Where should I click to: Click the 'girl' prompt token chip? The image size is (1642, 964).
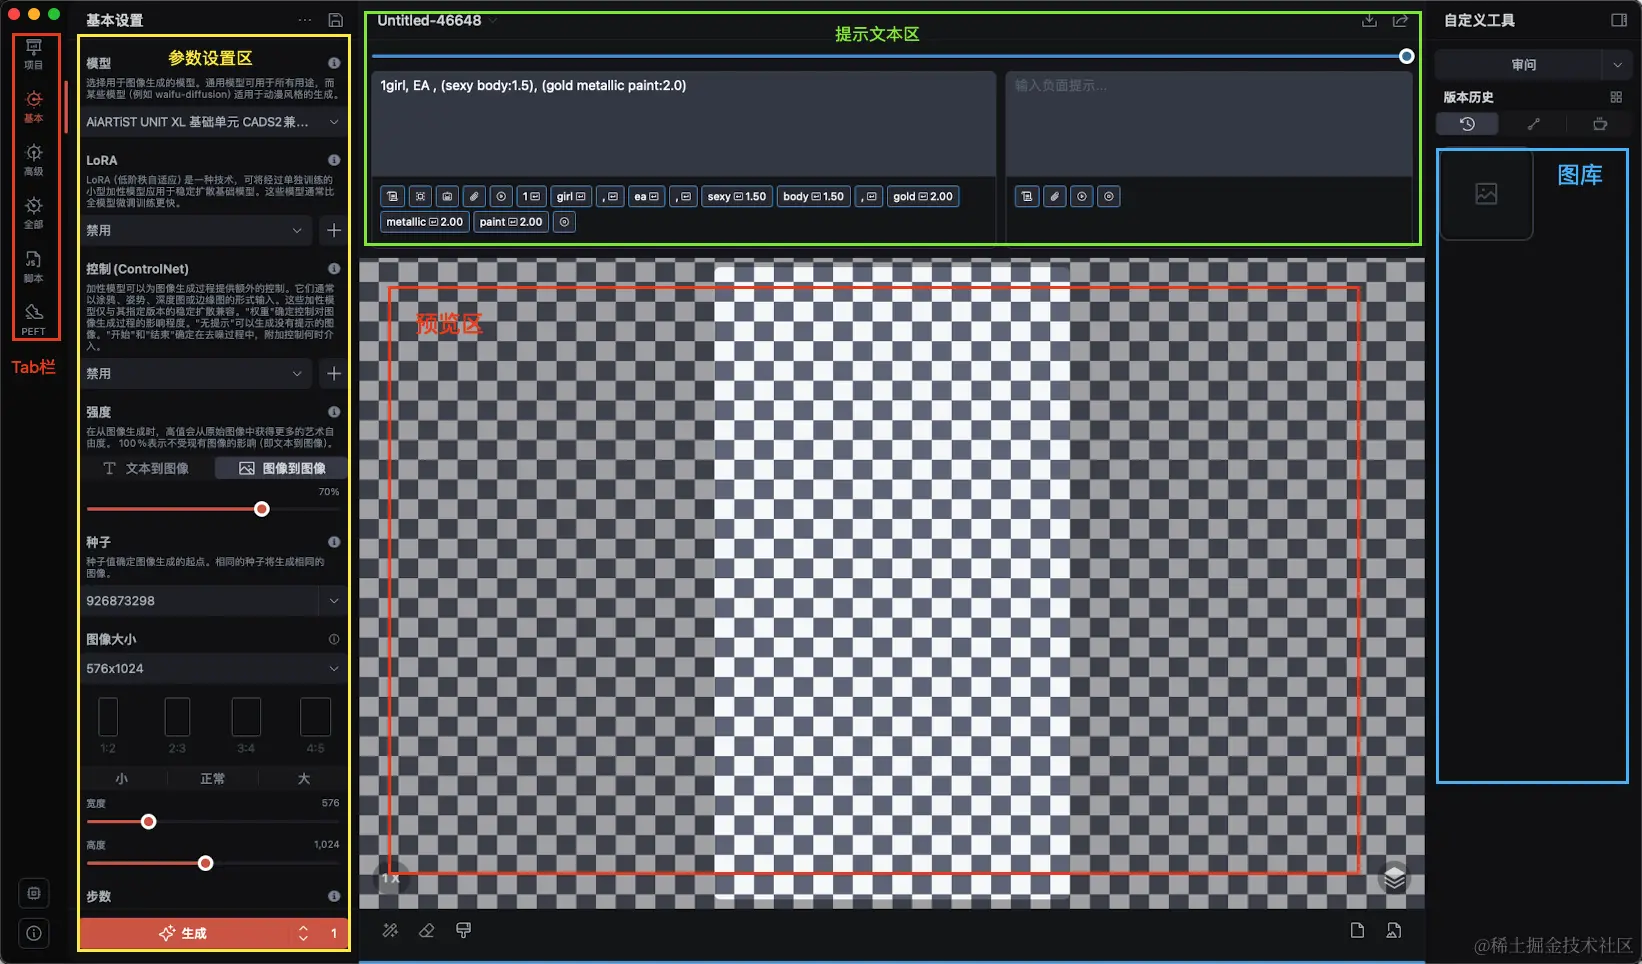570,196
